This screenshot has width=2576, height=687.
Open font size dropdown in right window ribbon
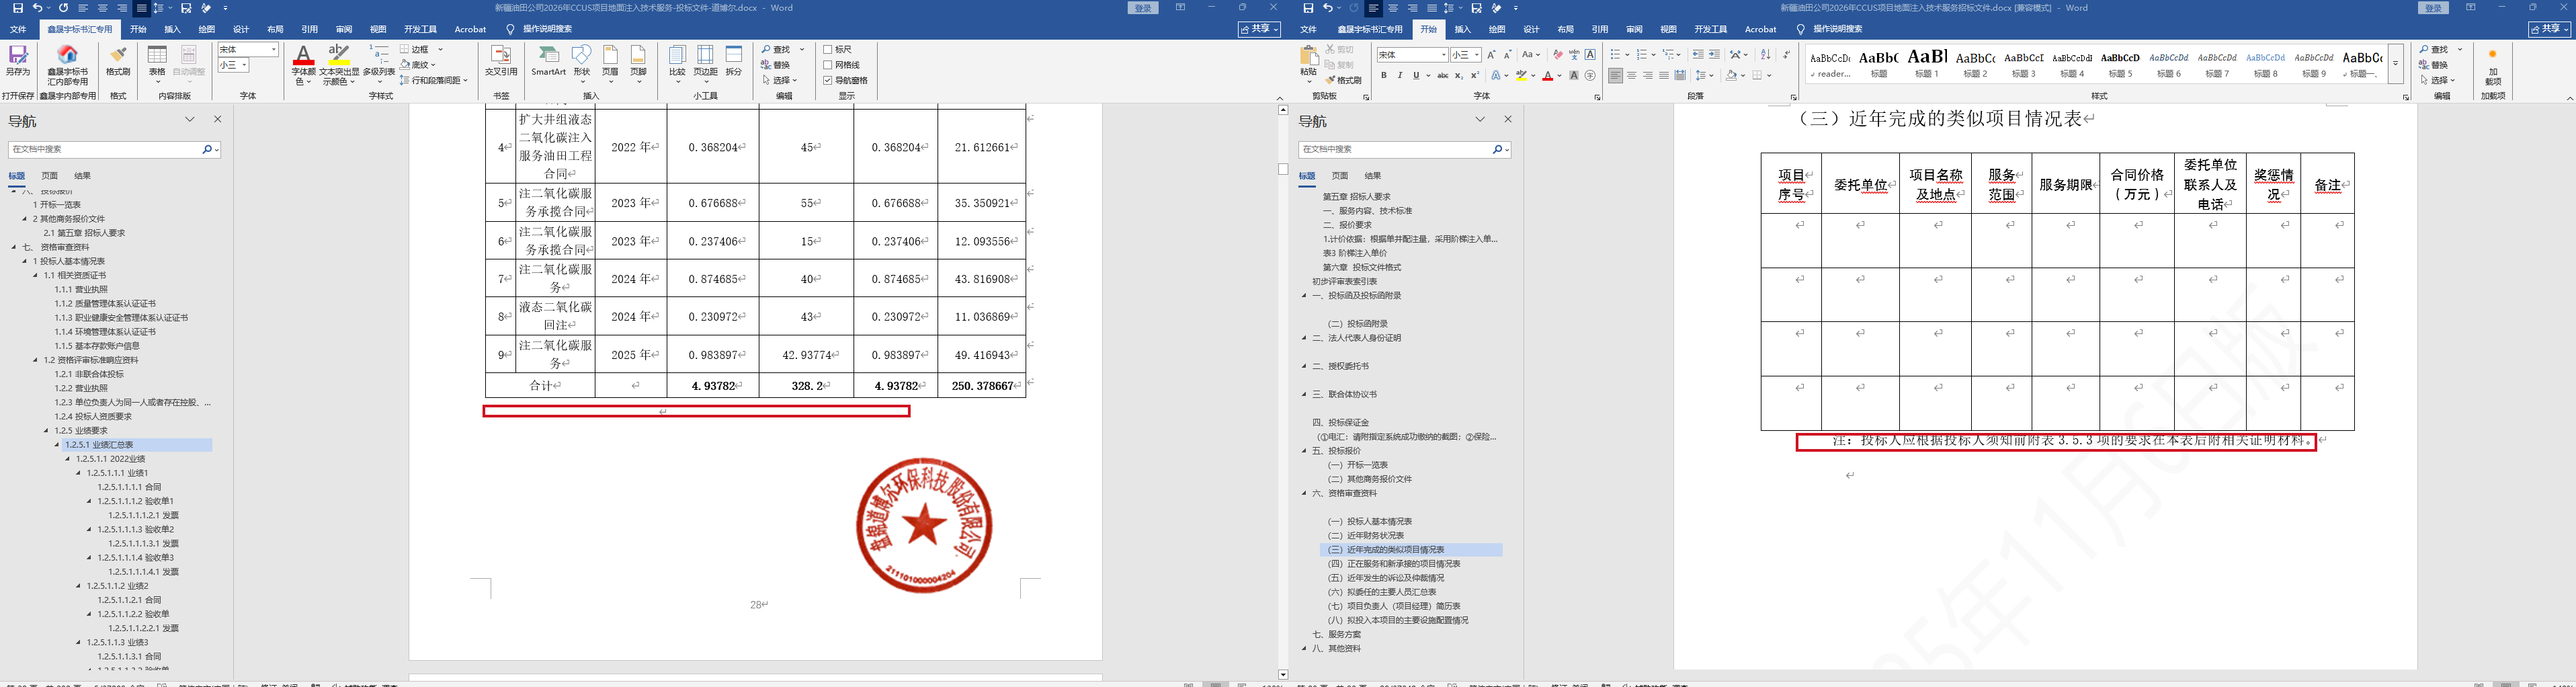click(x=1477, y=55)
